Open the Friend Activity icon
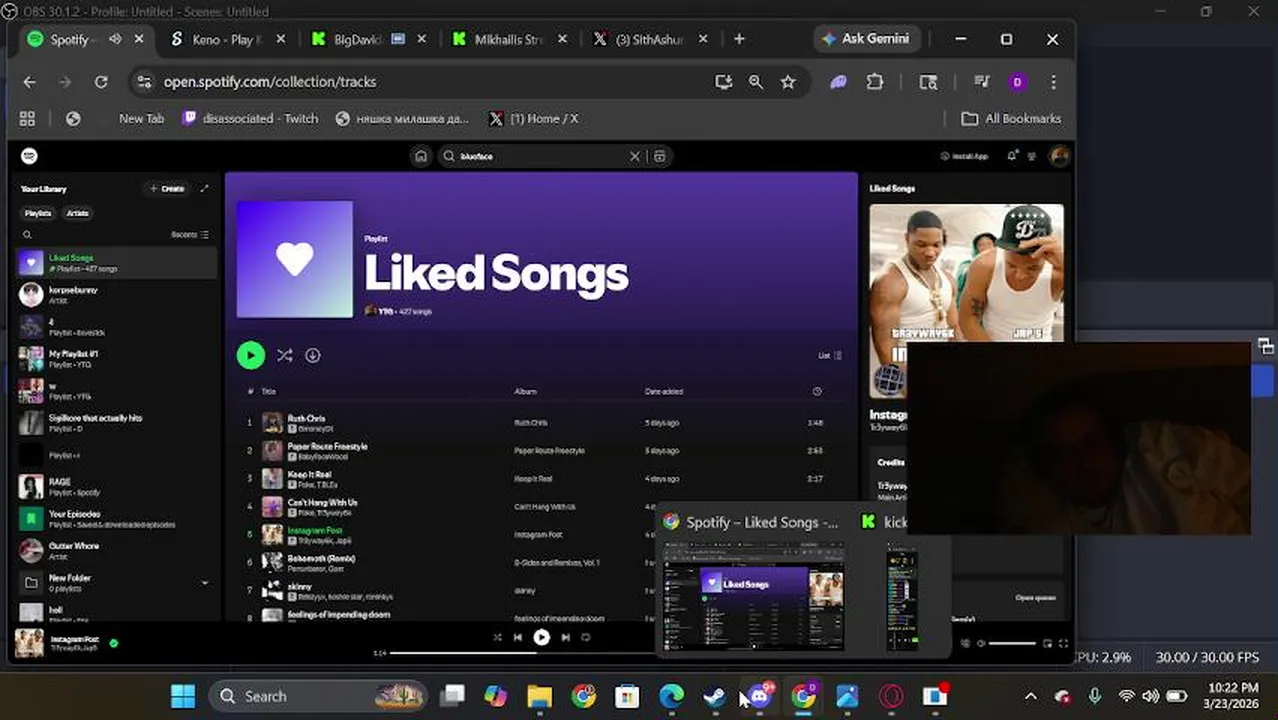Screen dimensions: 1278x720 pos(1033,156)
